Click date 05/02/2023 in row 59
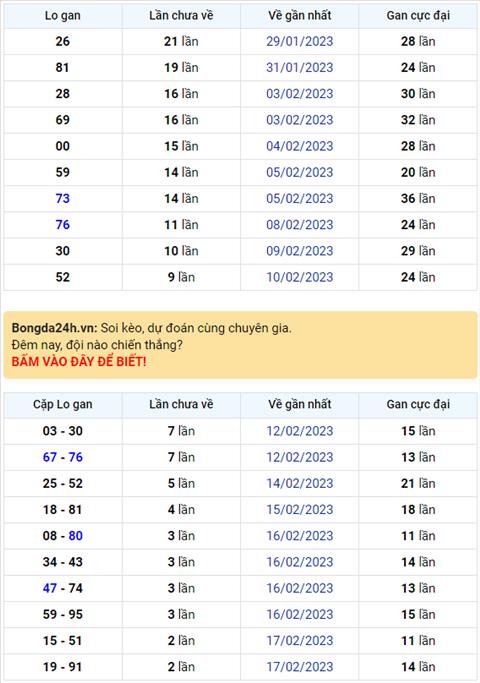 300,172
